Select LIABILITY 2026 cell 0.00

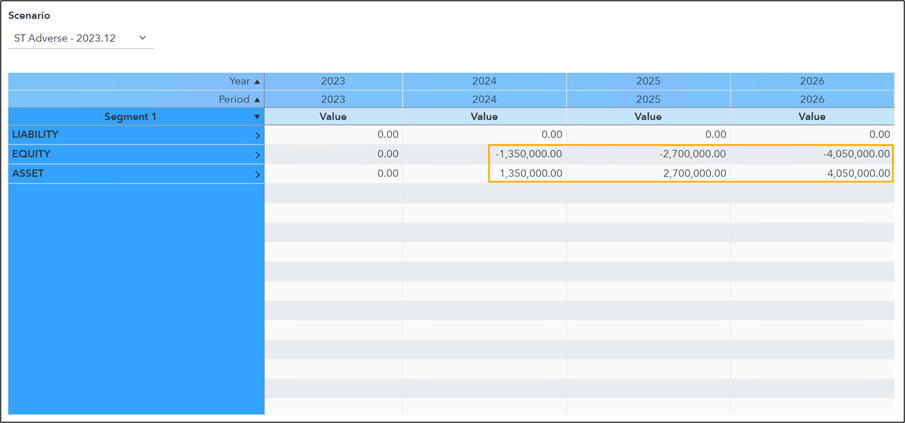[812, 134]
